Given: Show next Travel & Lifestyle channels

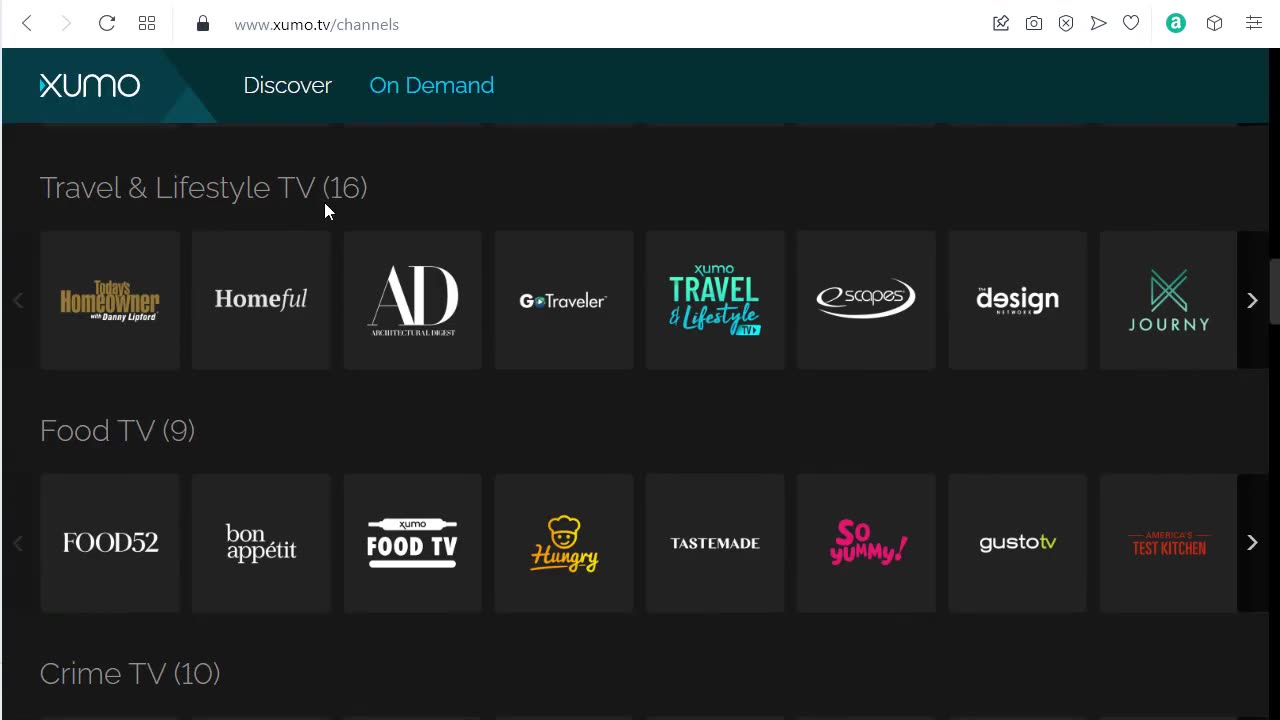Looking at the screenshot, I should (1252, 300).
